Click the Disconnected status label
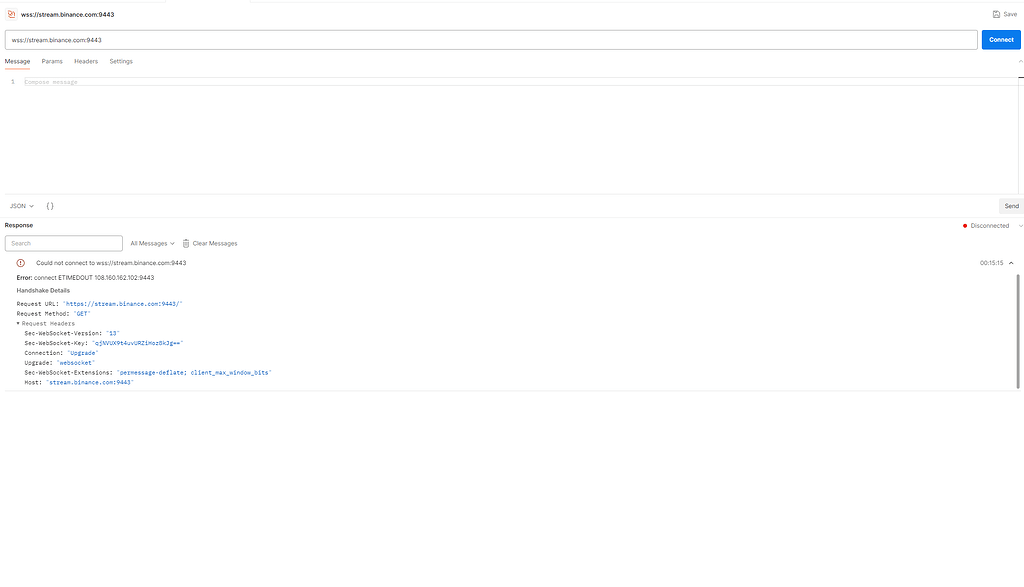Viewport: 1024px width, 587px height. pos(989,226)
